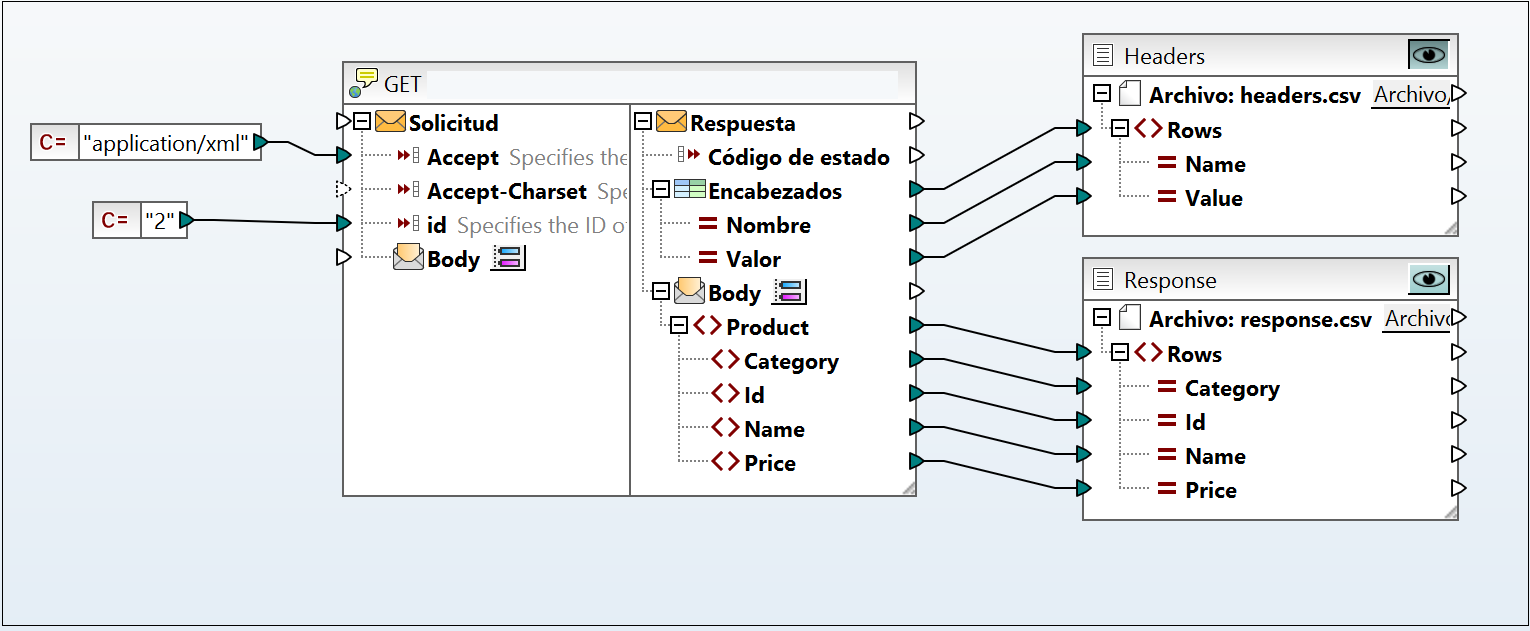
Task: Click the Encabezados table icon
Action: (x=689, y=191)
